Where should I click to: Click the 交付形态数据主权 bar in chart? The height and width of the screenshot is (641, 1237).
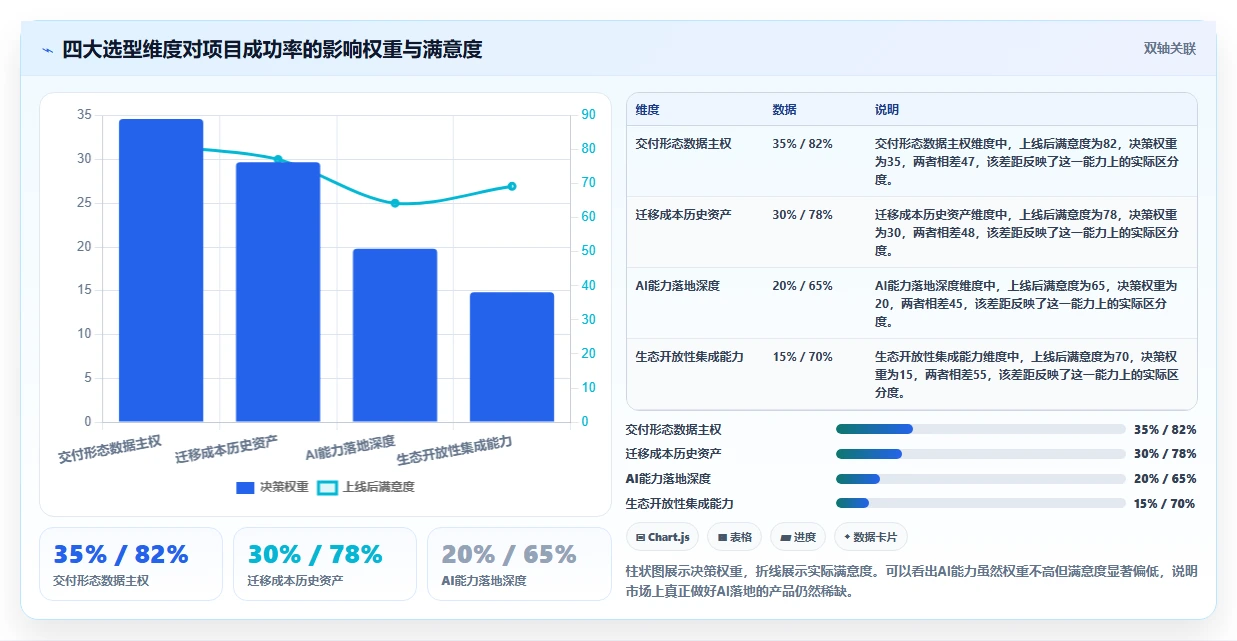tap(161, 270)
